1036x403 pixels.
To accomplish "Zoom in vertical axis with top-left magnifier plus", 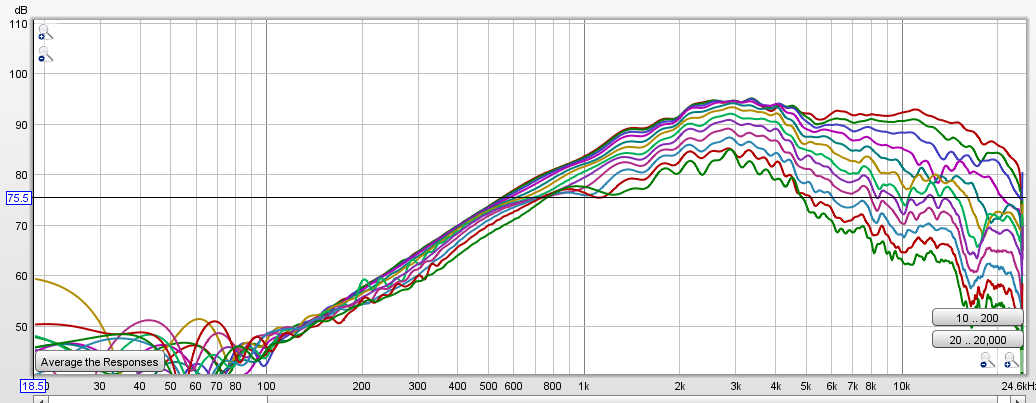I will click(x=44, y=32).
